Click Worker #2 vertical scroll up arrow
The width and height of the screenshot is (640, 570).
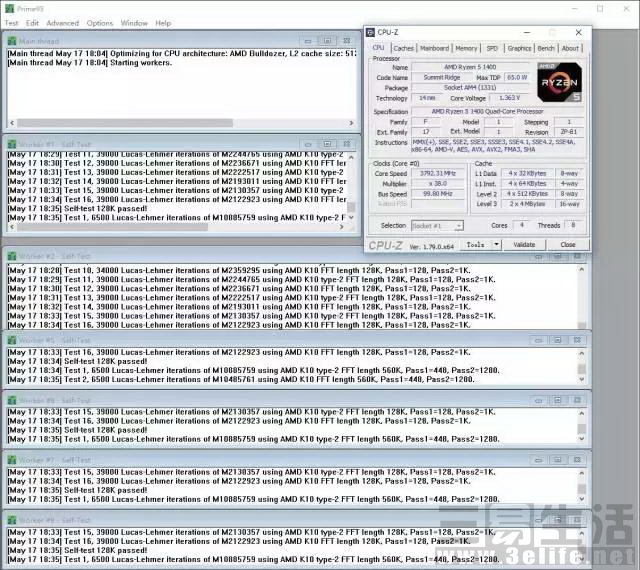[582, 269]
